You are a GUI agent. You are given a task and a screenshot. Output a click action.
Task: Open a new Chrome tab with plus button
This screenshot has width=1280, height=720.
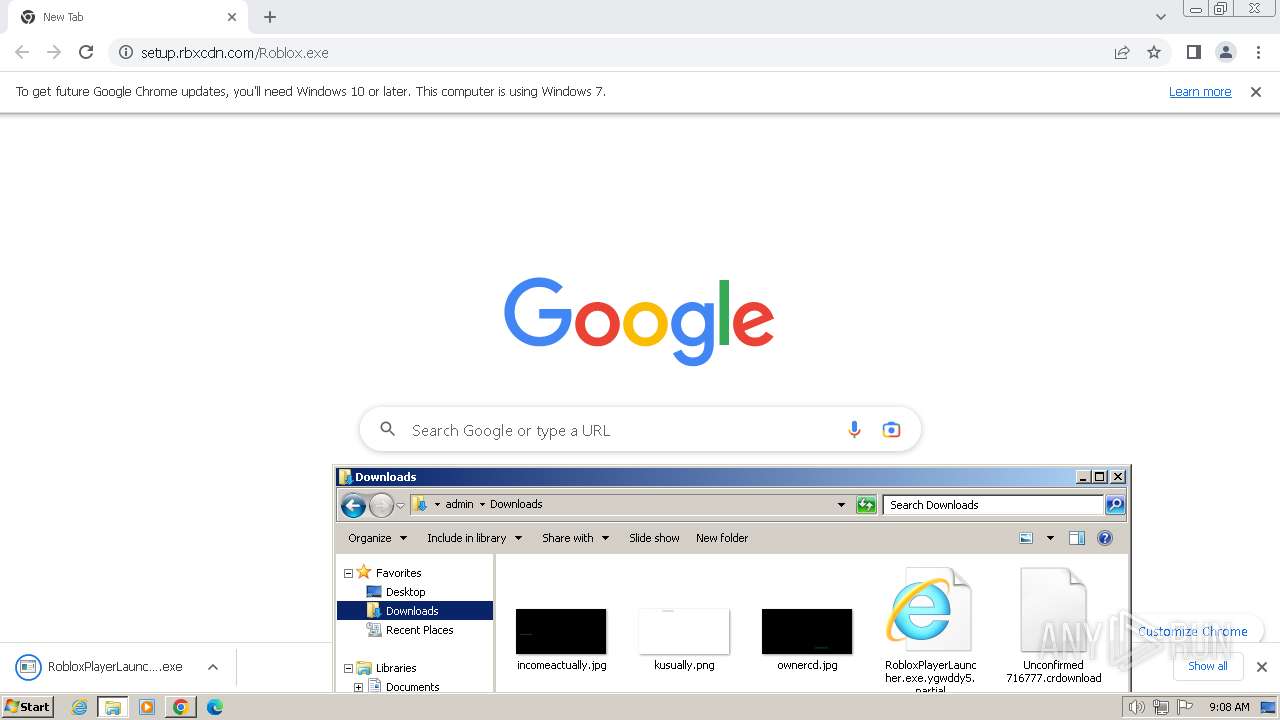270,17
